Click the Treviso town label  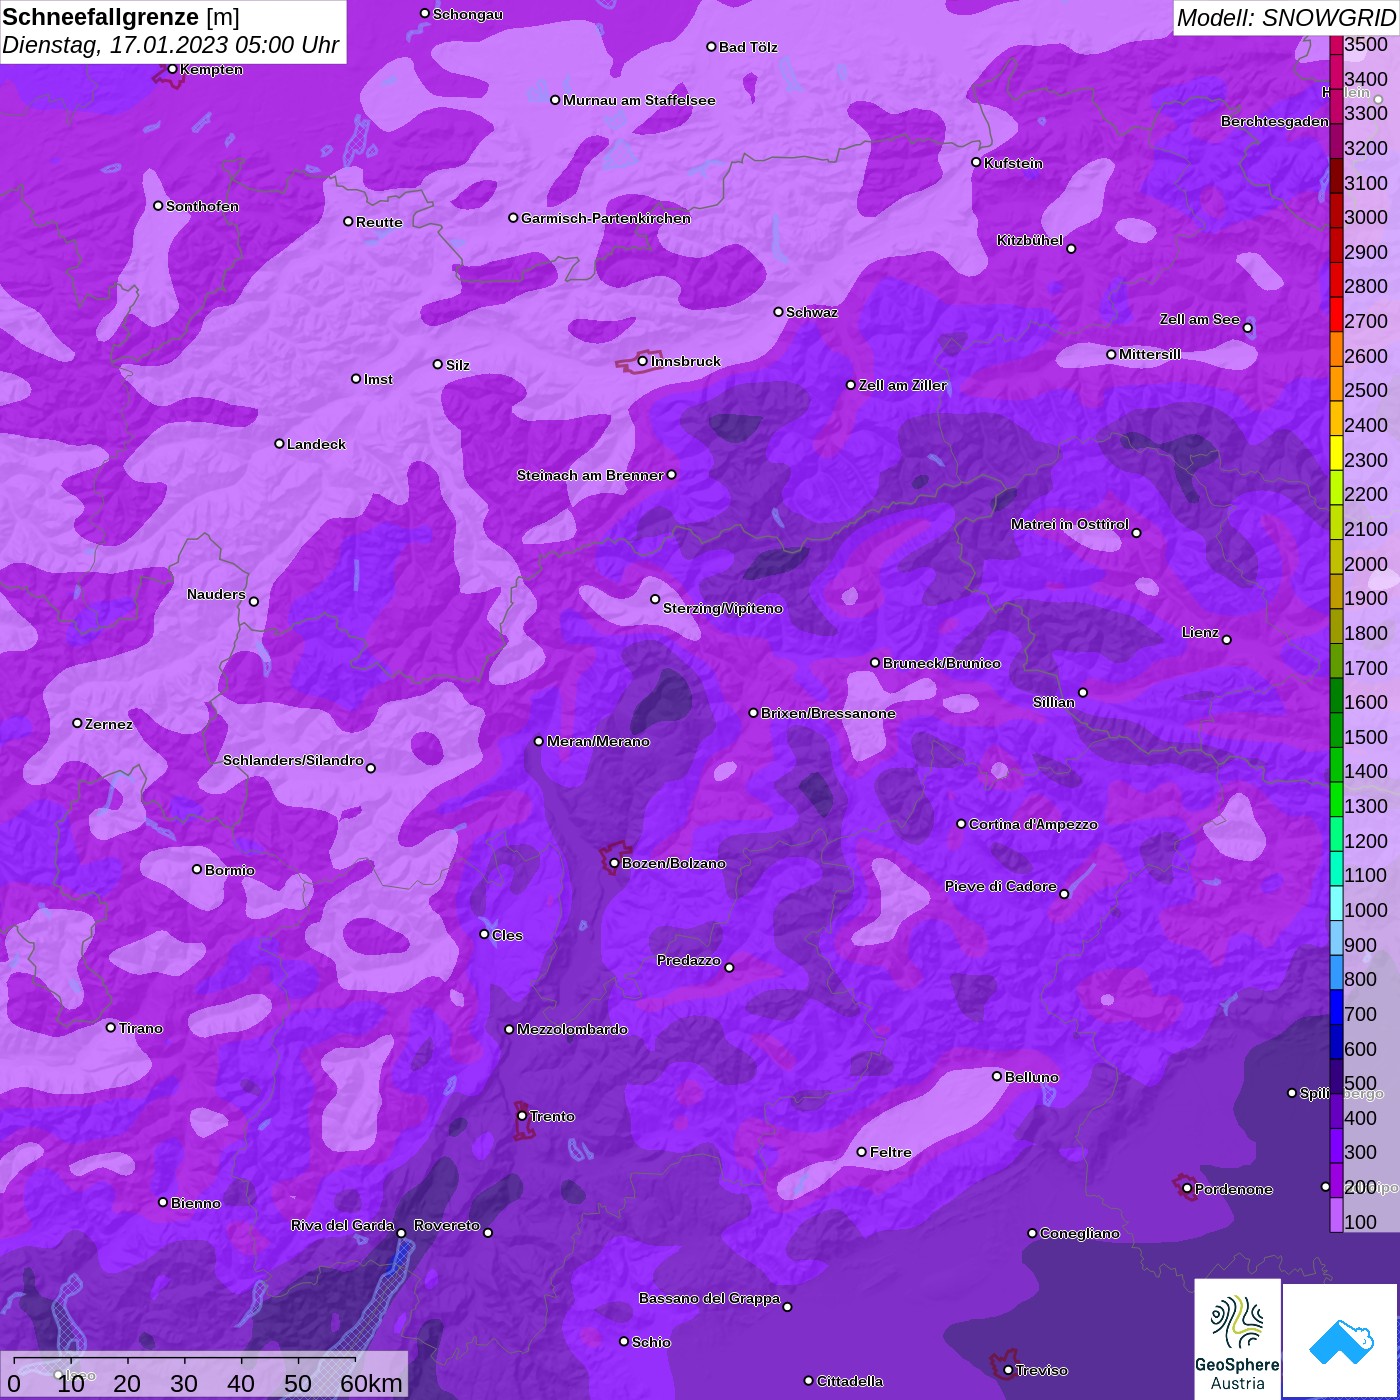pyautogui.click(x=1041, y=1370)
